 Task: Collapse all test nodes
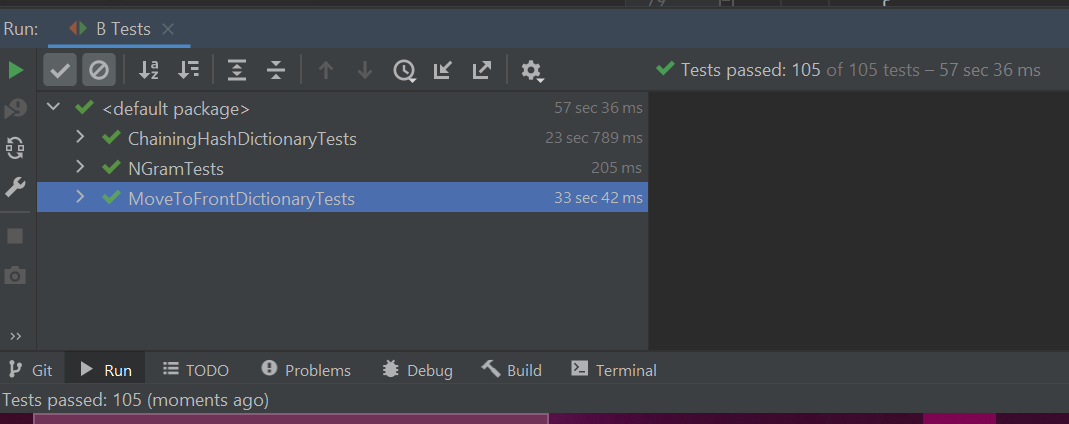coord(276,70)
